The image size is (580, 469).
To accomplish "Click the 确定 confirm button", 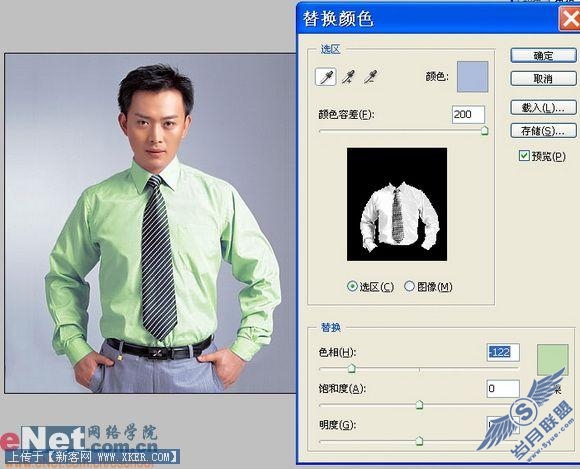I will (543, 56).
